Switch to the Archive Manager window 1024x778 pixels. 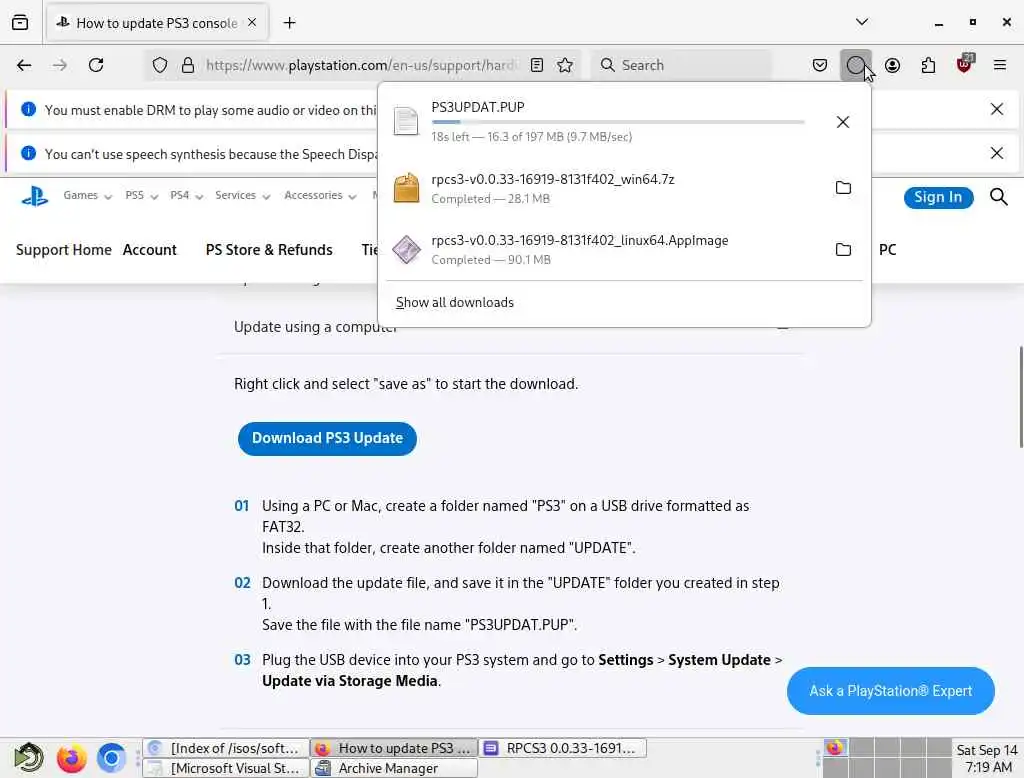point(394,768)
